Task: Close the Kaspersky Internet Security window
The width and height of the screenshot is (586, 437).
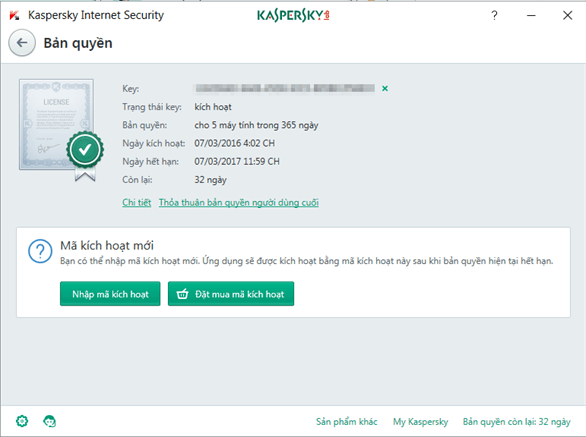Action: [x=567, y=15]
